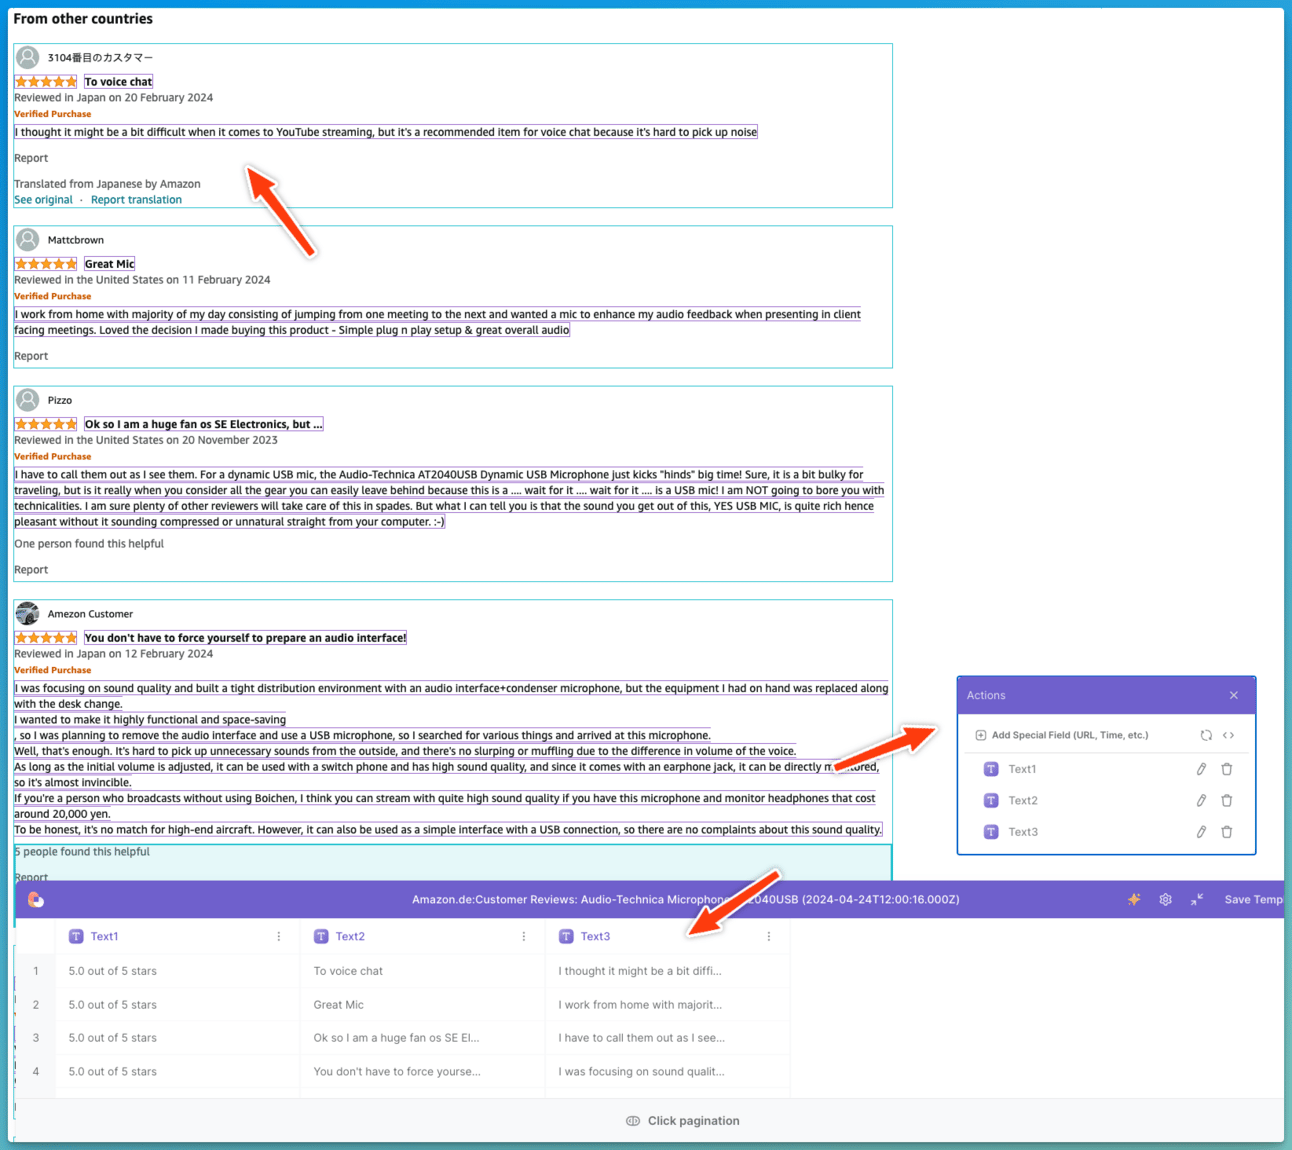Click the reviewer name 'Pizzo'
The height and width of the screenshot is (1150, 1292).
pyautogui.click(x=60, y=400)
